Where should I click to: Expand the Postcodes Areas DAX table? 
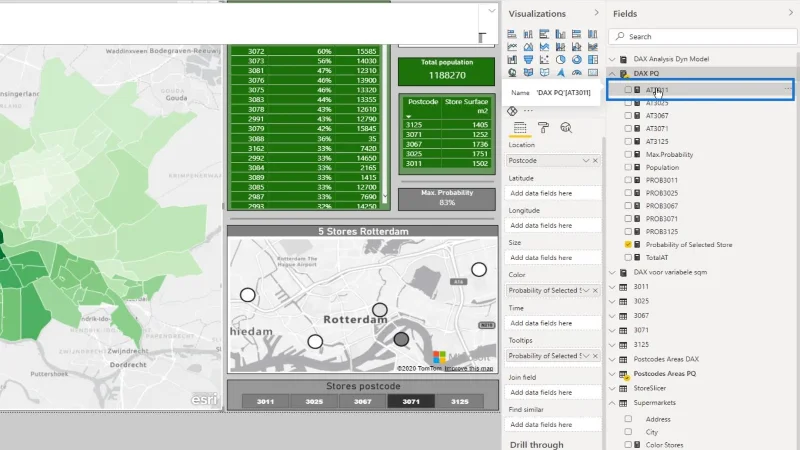[612, 359]
